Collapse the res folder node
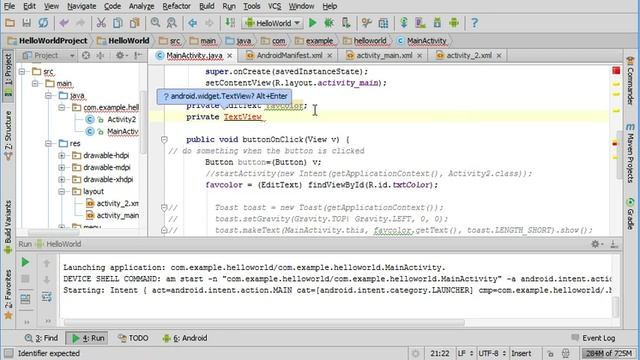The image size is (640, 360). 49,144
